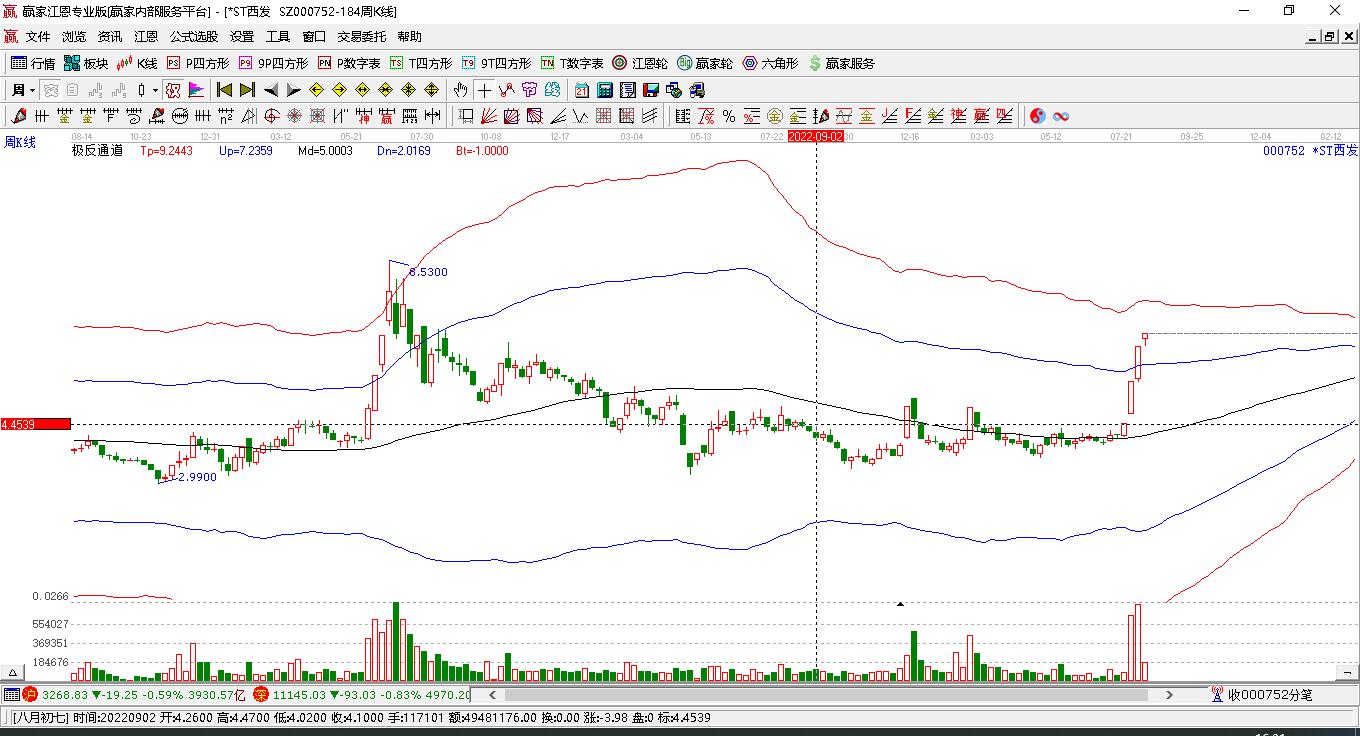Open the 公式选股 menu
This screenshot has height=736, width=1360.
pos(193,36)
